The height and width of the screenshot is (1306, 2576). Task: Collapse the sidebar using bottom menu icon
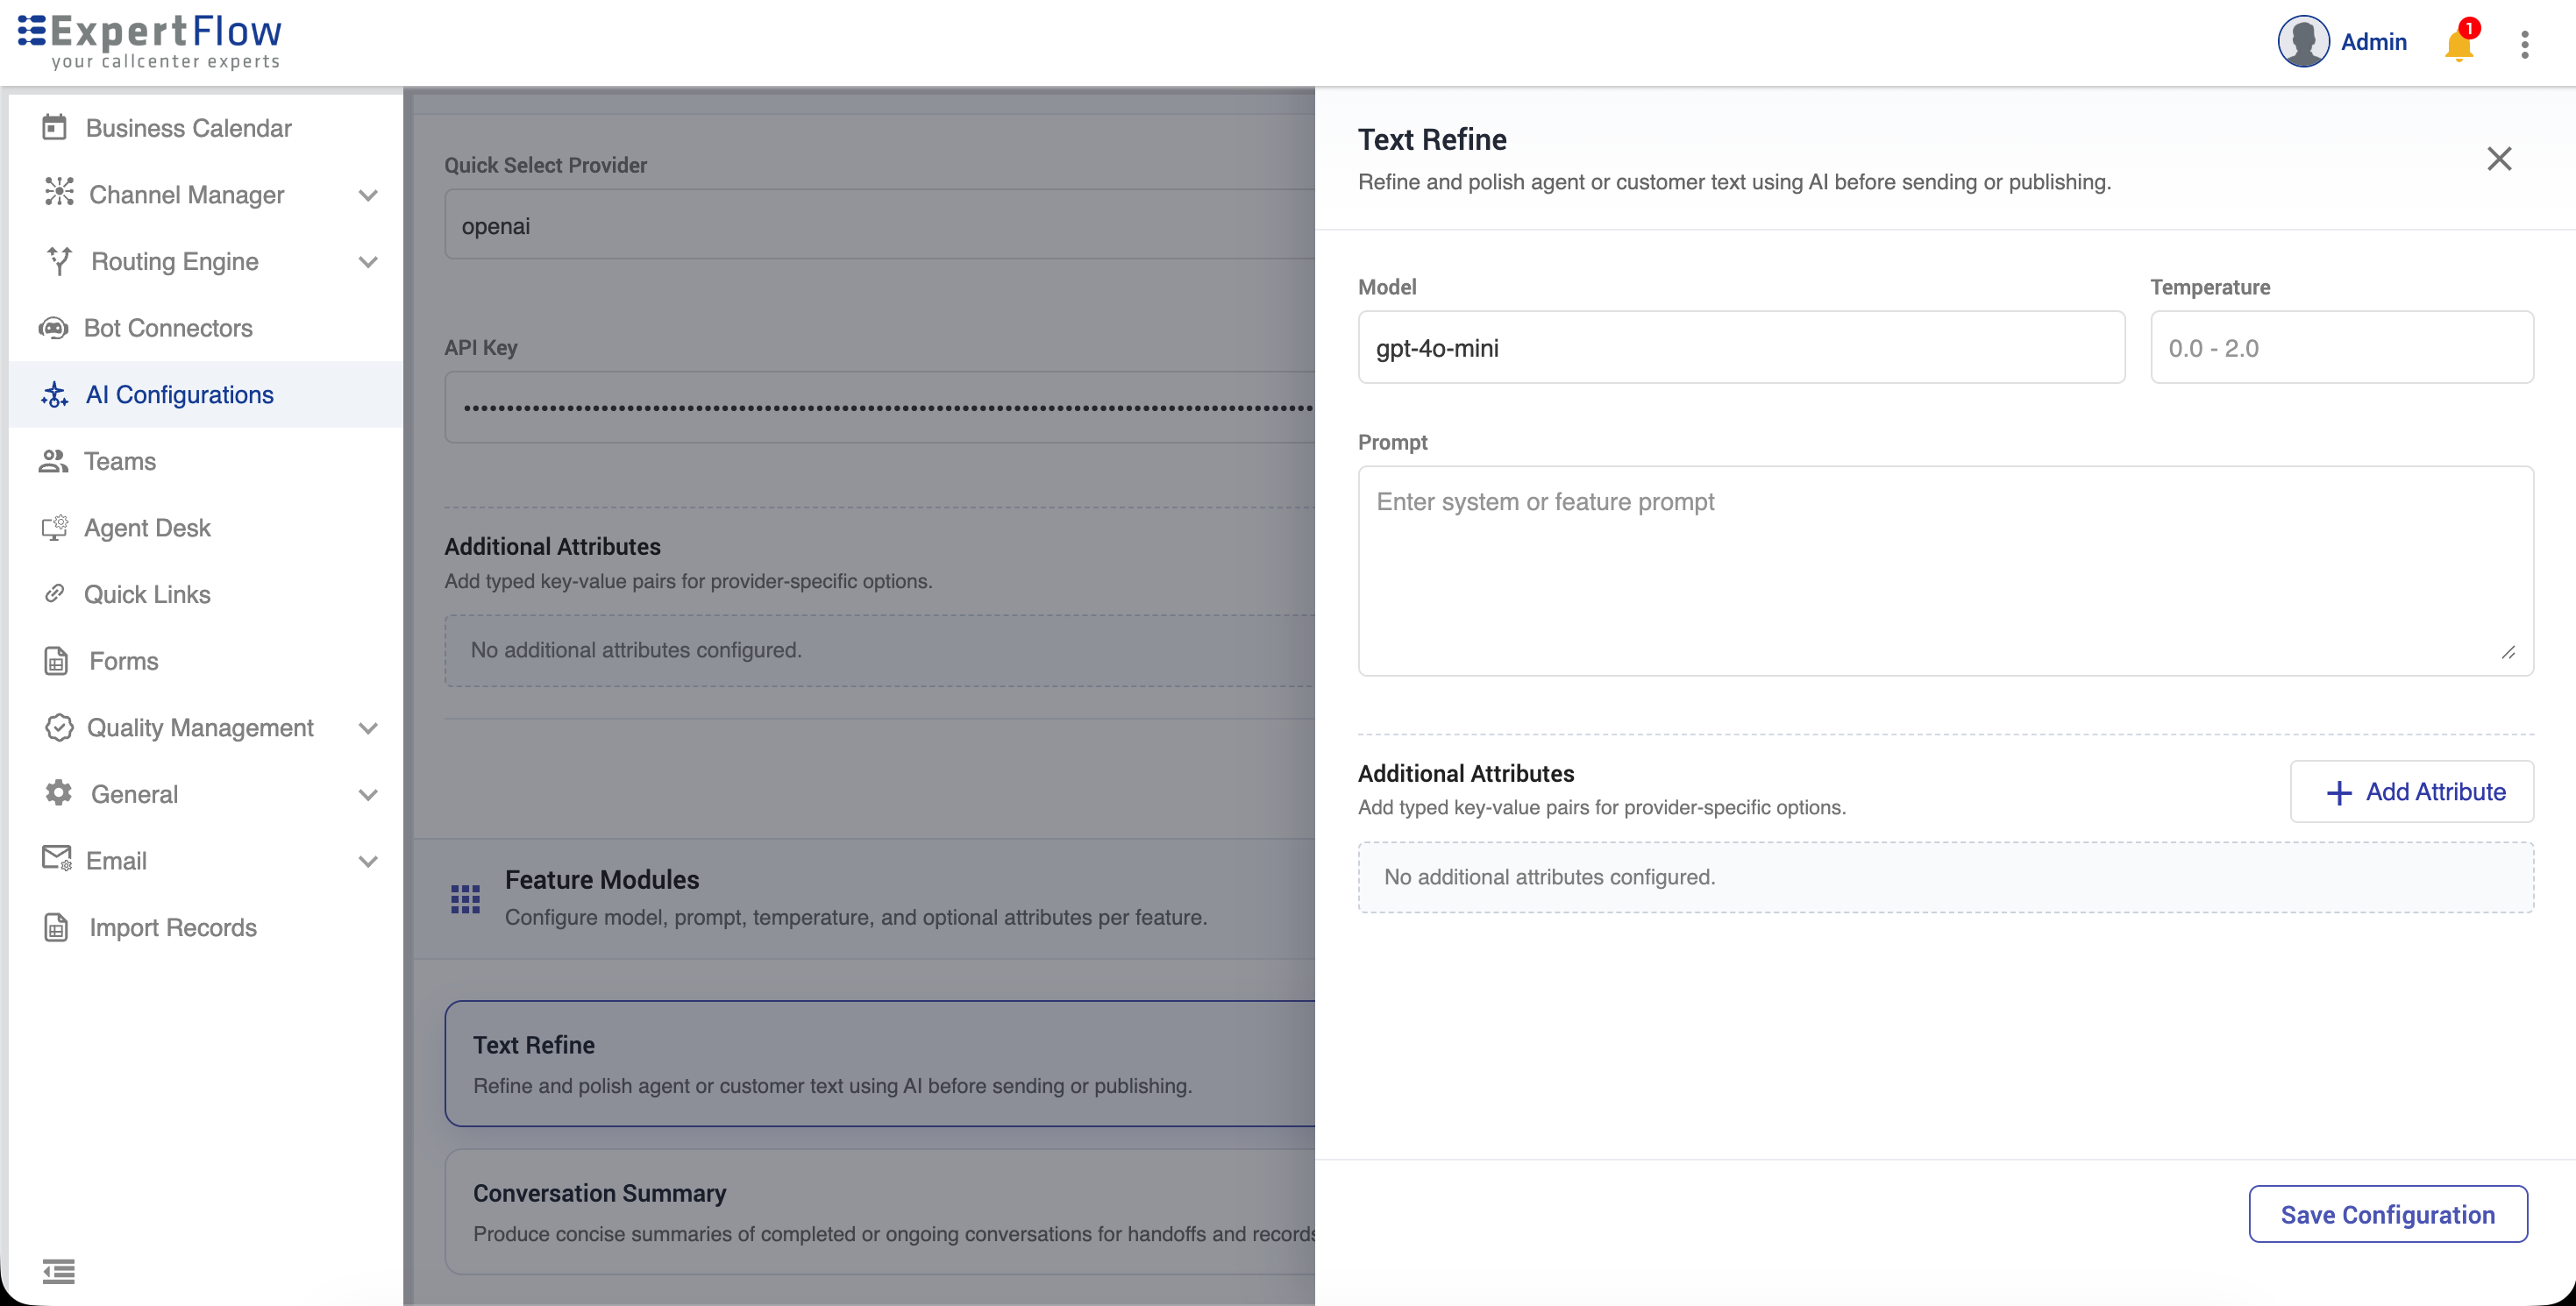click(x=59, y=1271)
